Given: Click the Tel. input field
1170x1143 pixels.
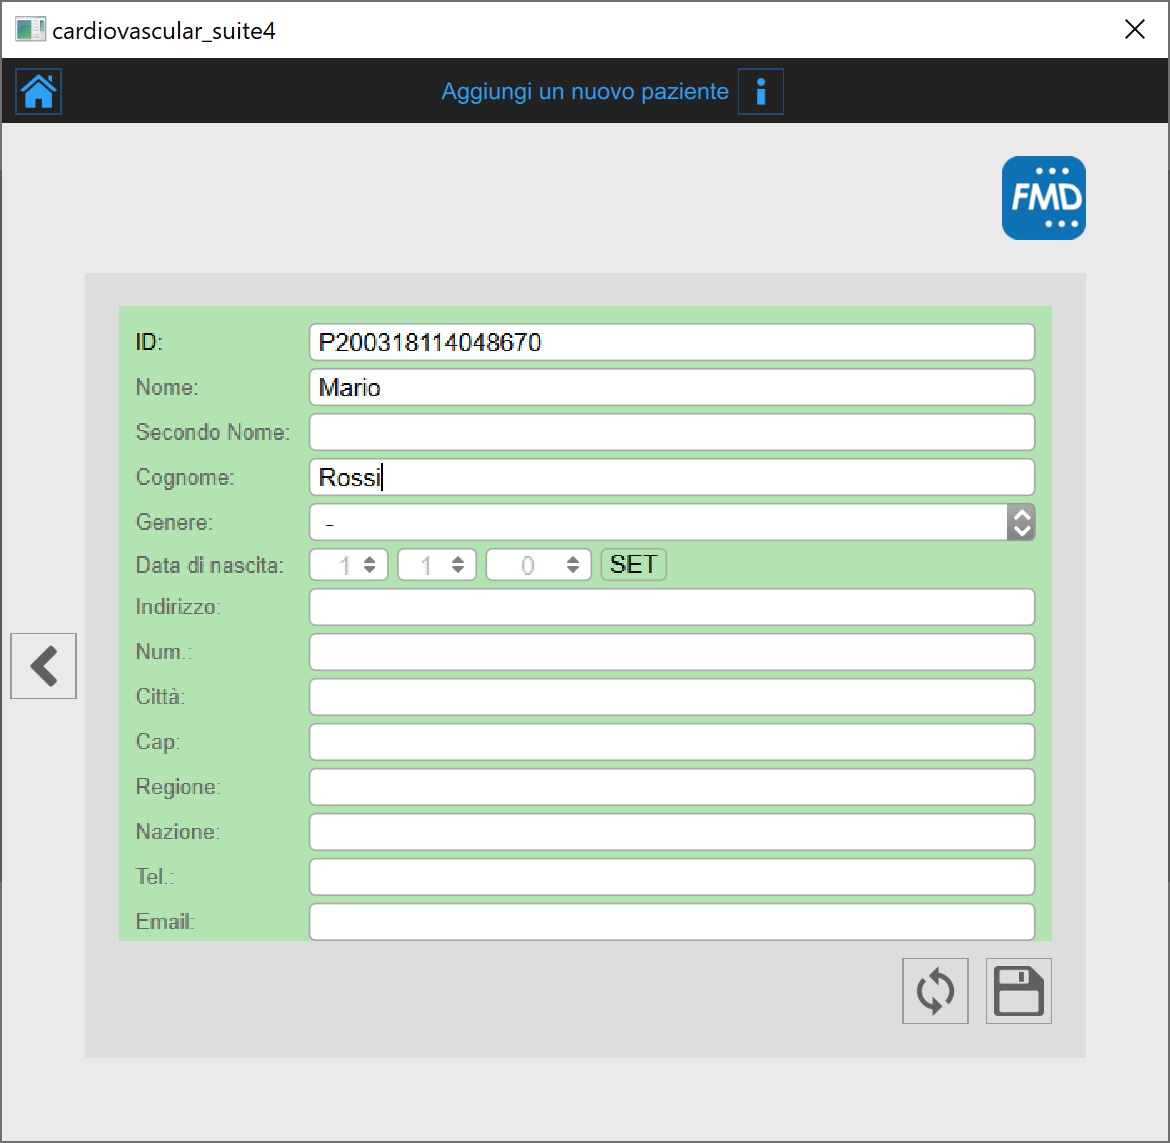Looking at the screenshot, I should [x=672, y=877].
